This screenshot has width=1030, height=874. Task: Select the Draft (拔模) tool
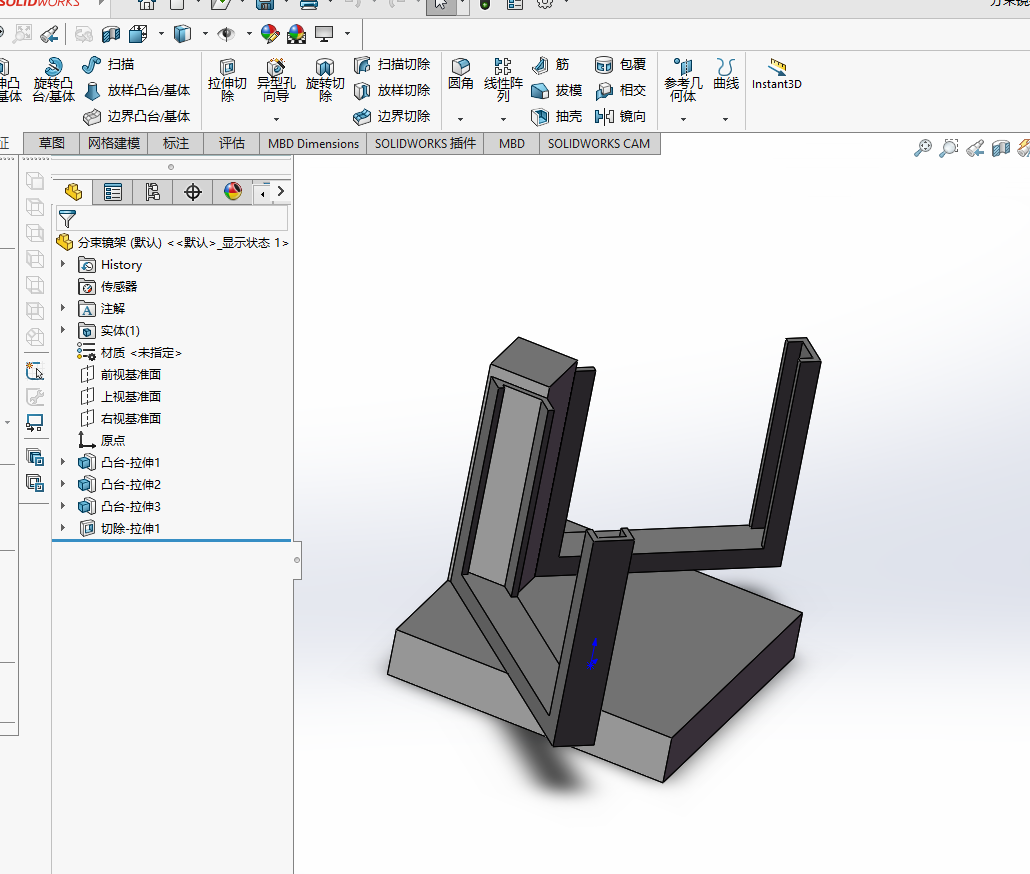coord(556,91)
